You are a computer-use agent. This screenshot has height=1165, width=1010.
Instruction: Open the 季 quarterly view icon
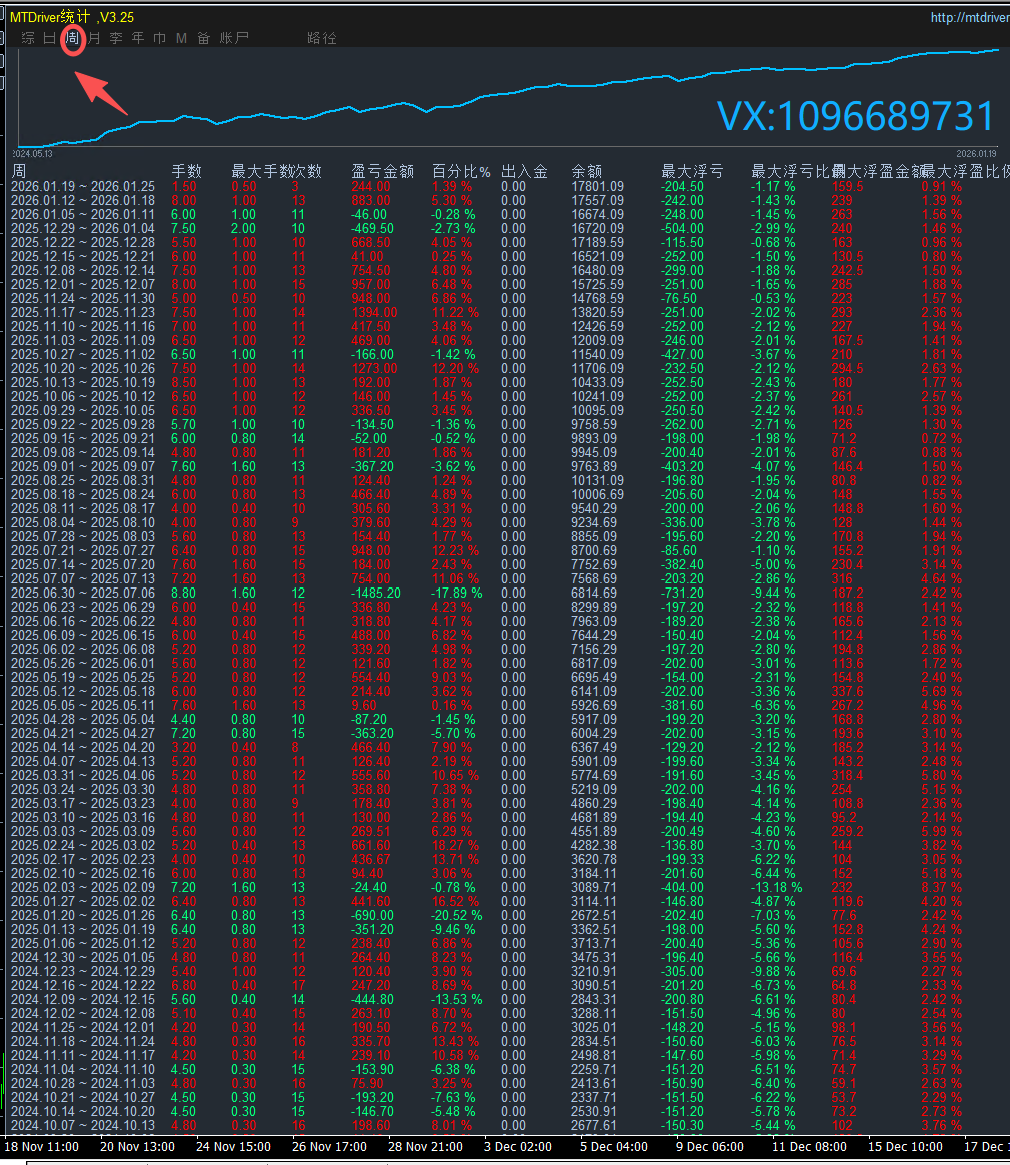[x=115, y=38]
